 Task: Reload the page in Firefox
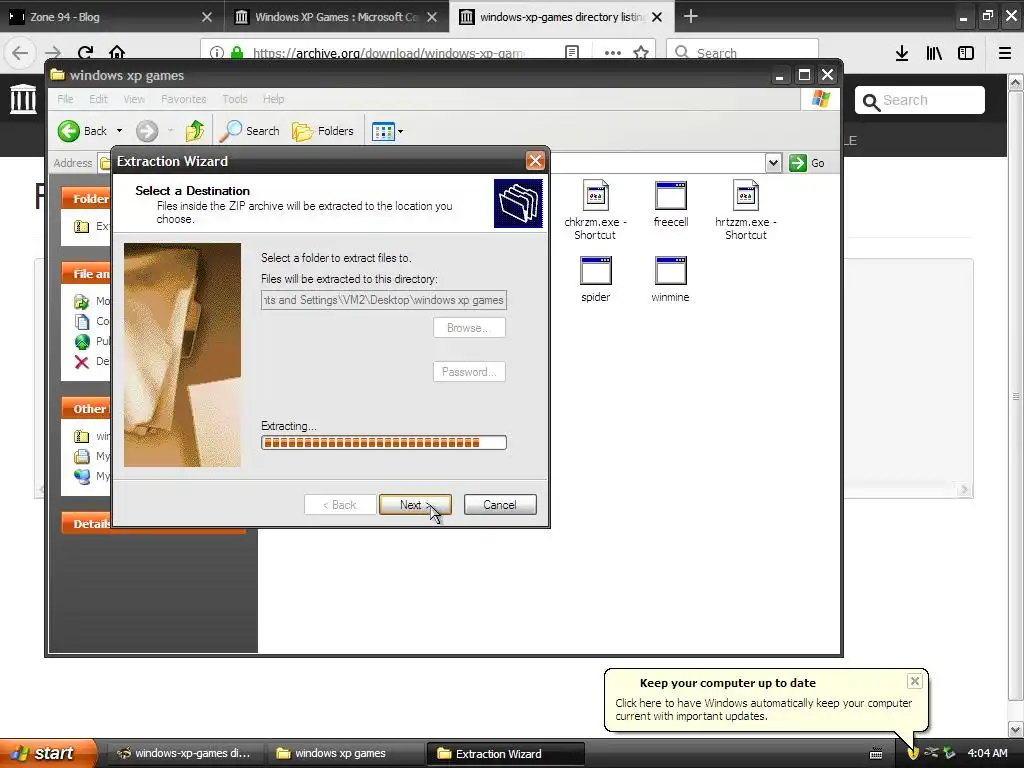[86, 53]
